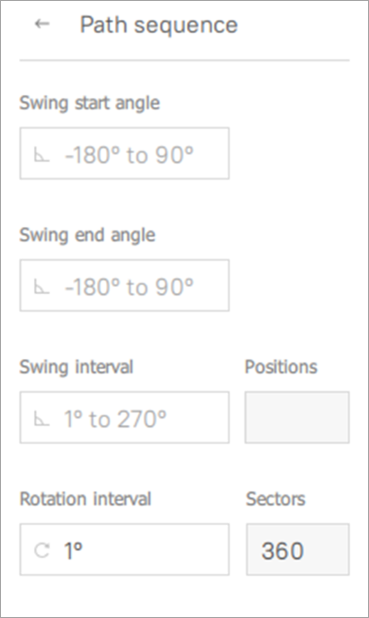Click the Path sequence panel title
The image size is (369, 618).
(x=159, y=25)
